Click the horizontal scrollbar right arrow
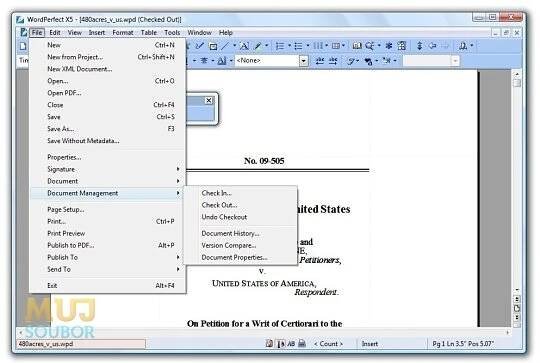Image resolution: width=540 pixels, height=363 pixels. click(508, 332)
